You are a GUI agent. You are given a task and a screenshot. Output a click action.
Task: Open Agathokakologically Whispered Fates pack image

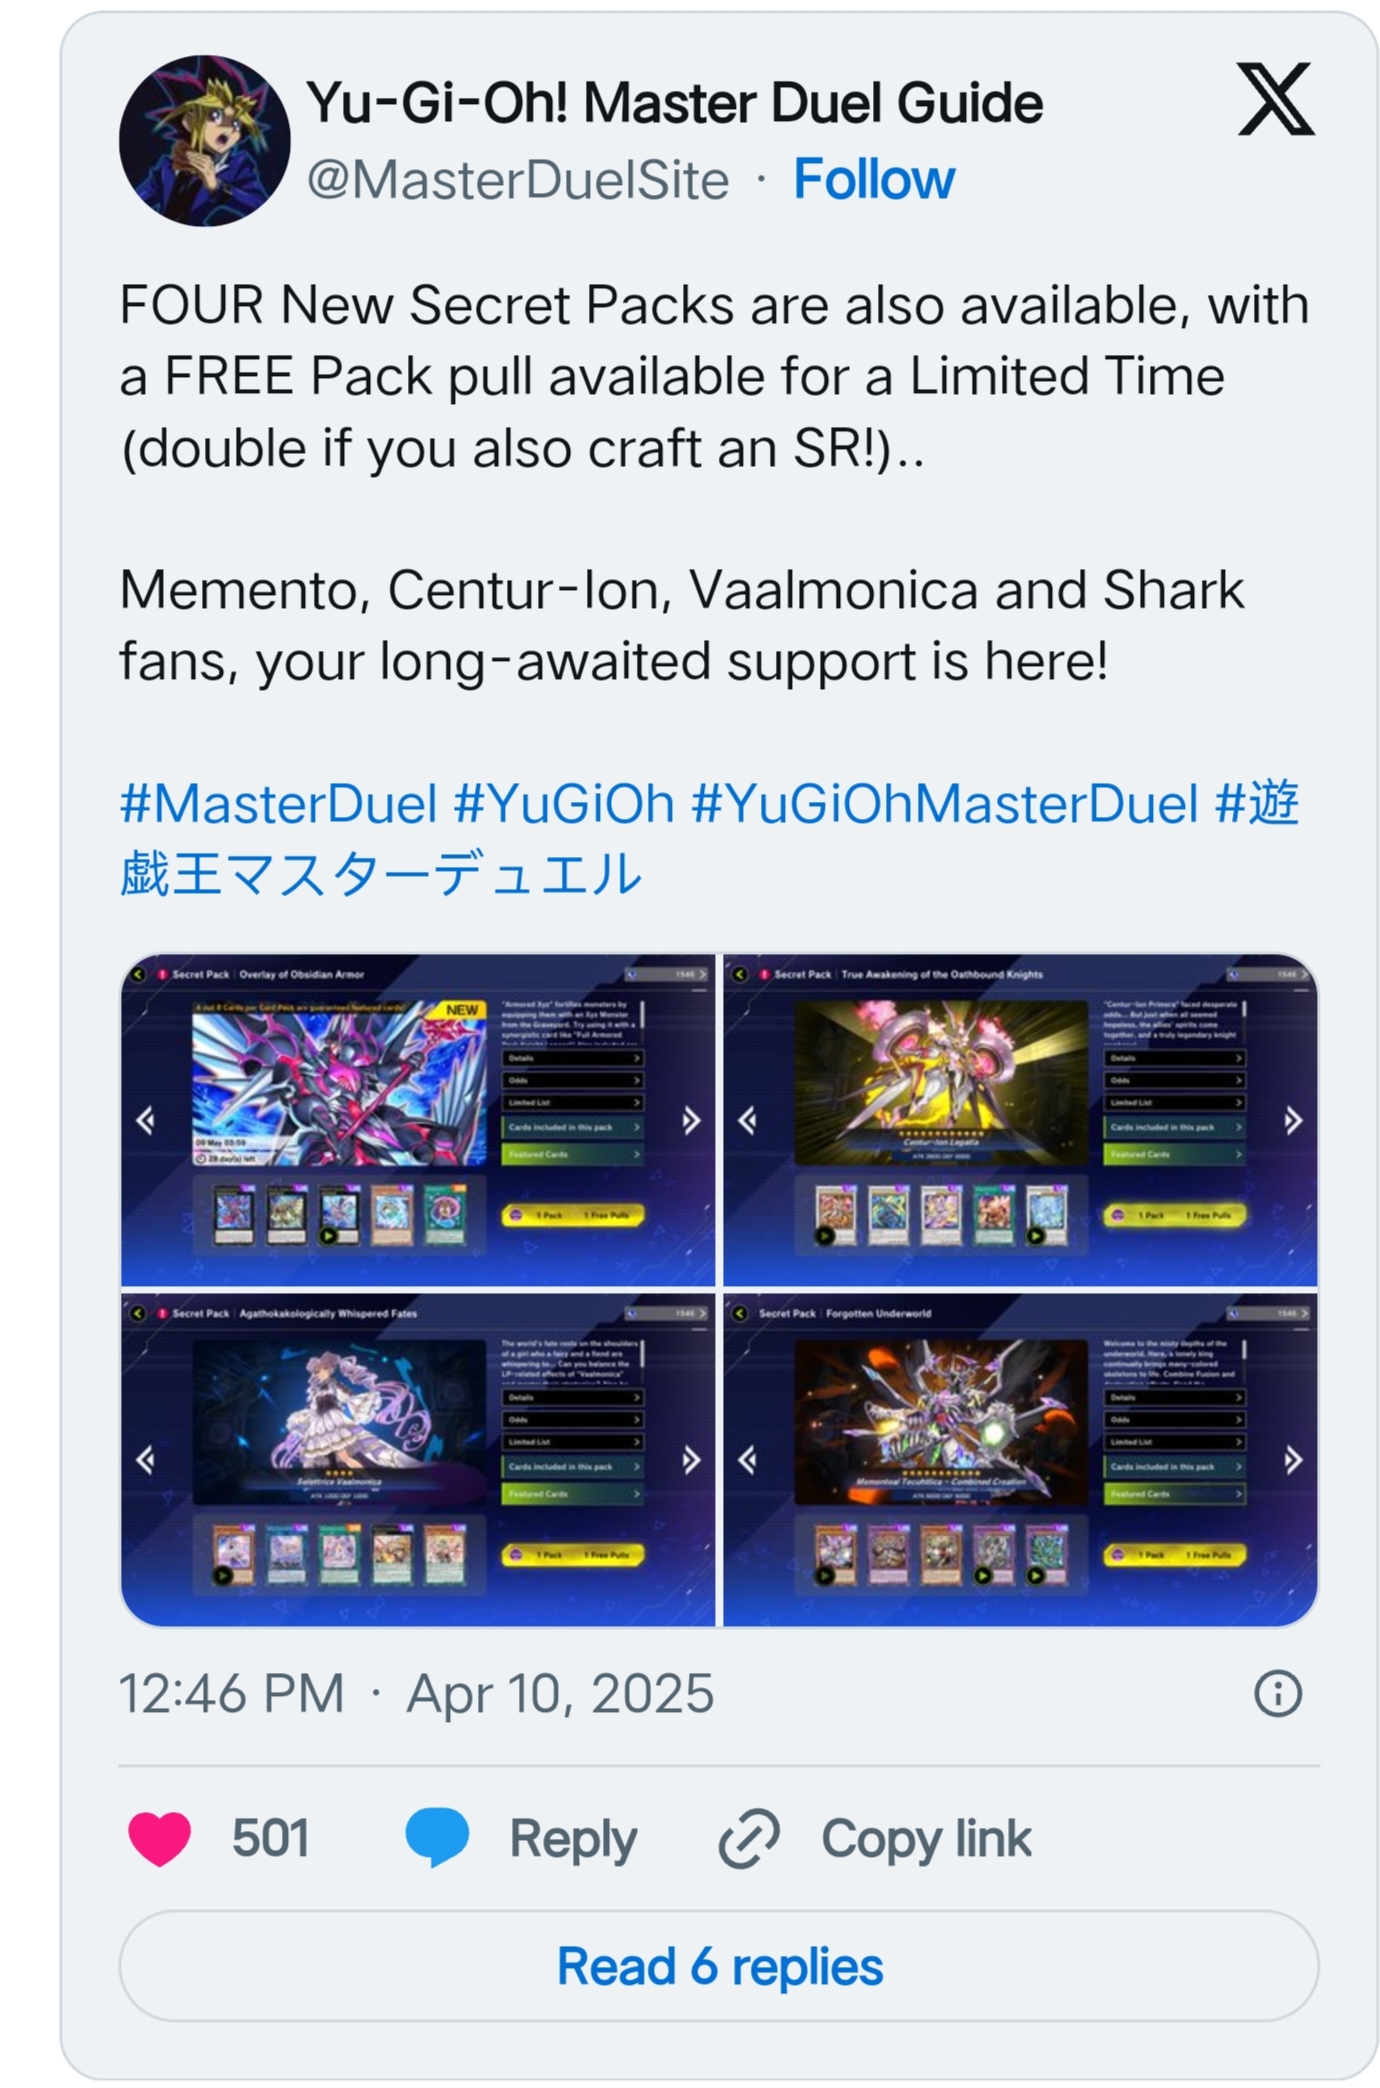click(x=418, y=1460)
